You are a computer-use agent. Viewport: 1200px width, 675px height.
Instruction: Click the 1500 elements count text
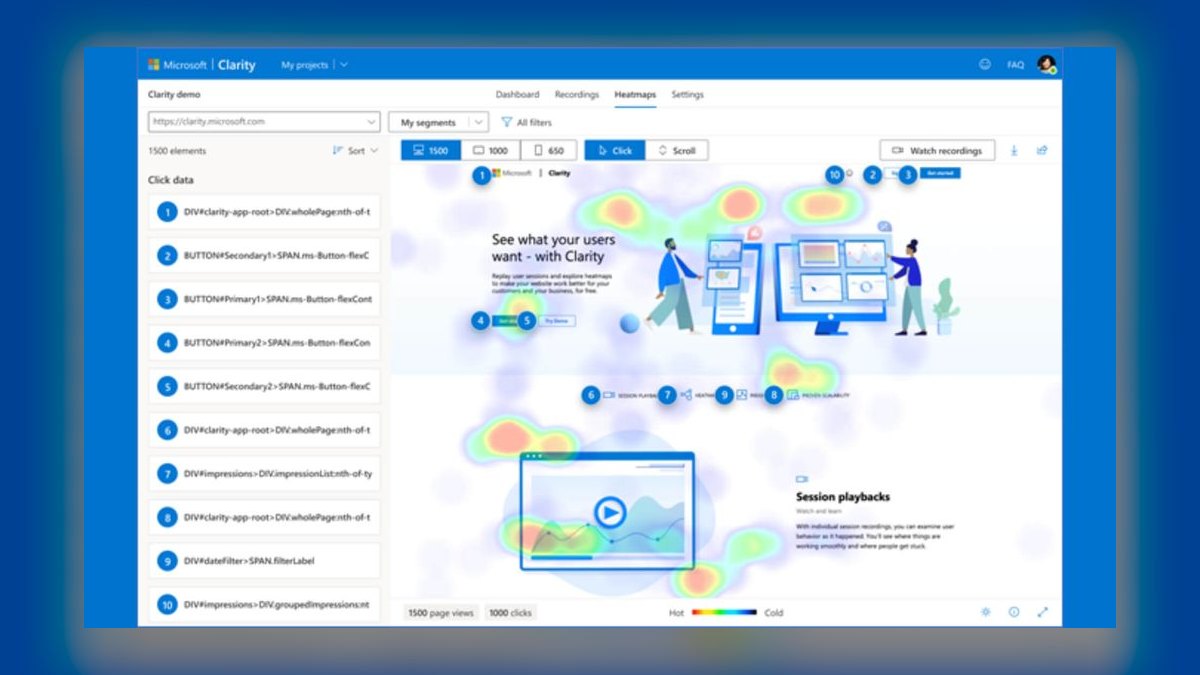pyautogui.click(x=177, y=151)
